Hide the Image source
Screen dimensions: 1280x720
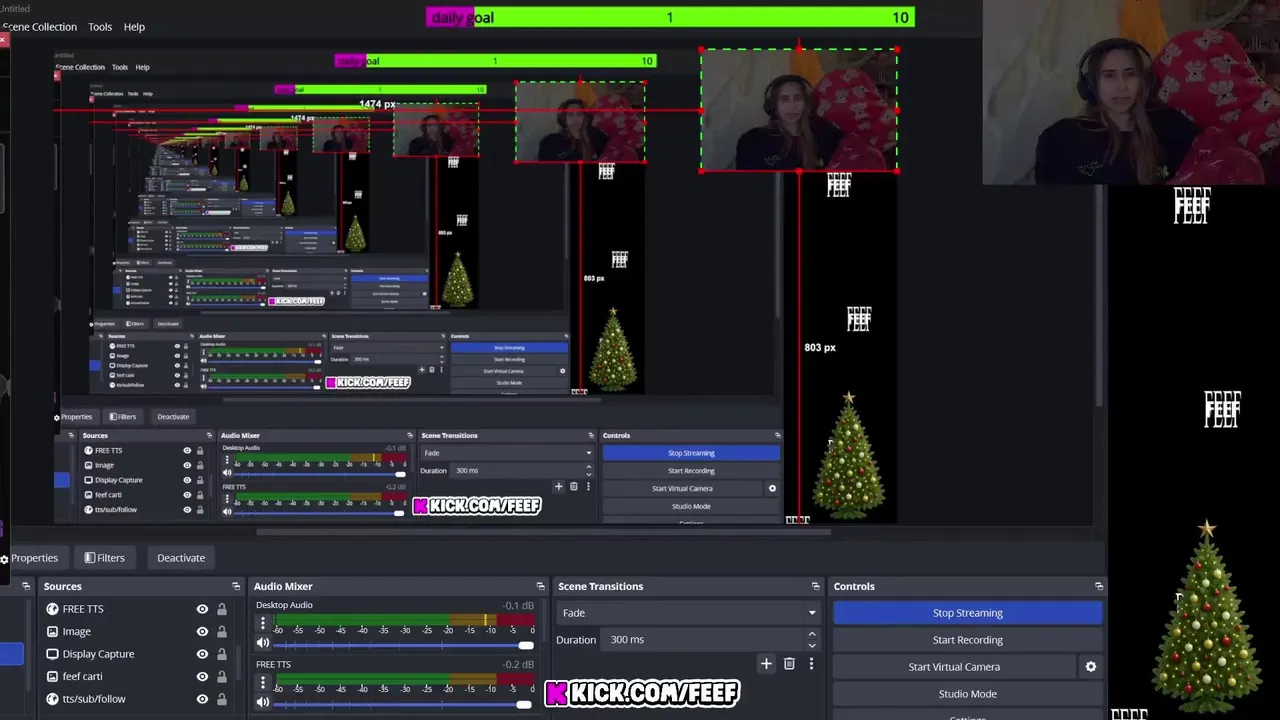click(x=202, y=632)
